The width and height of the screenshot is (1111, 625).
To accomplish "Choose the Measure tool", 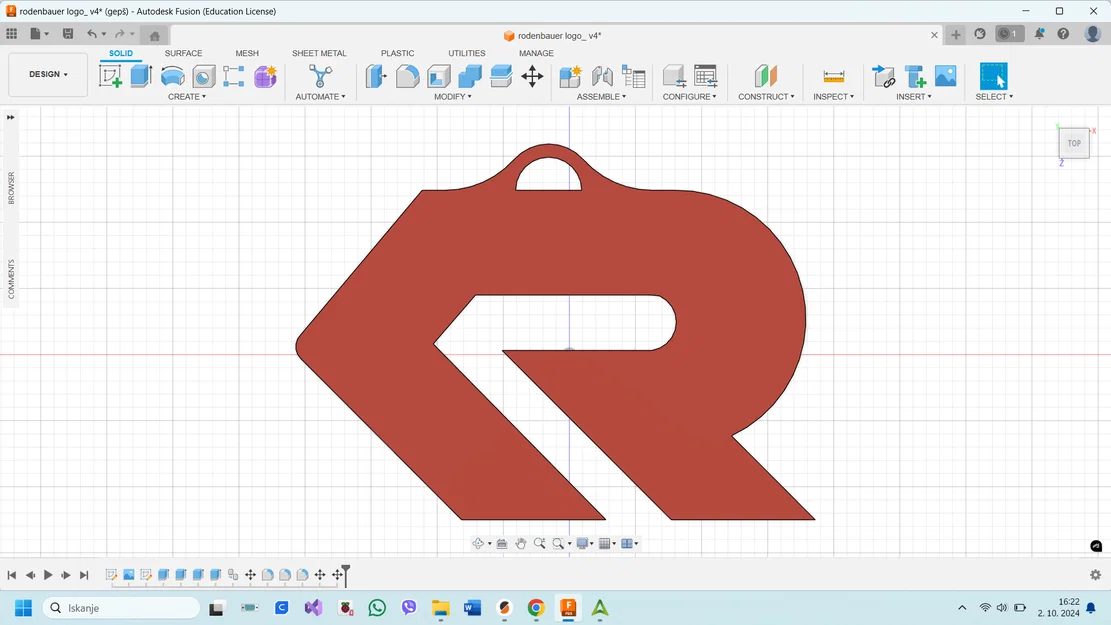I will click(834, 76).
